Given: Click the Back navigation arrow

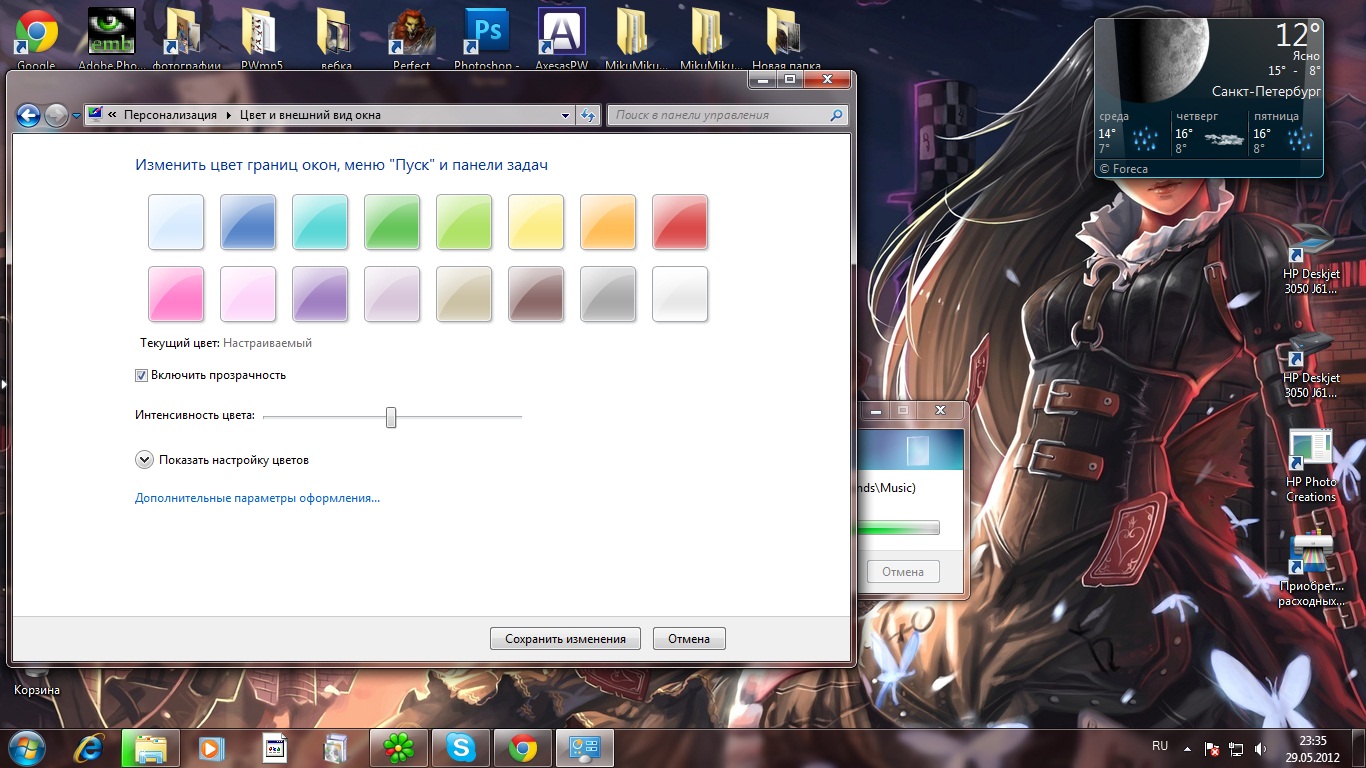Looking at the screenshot, I should tap(28, 115).
